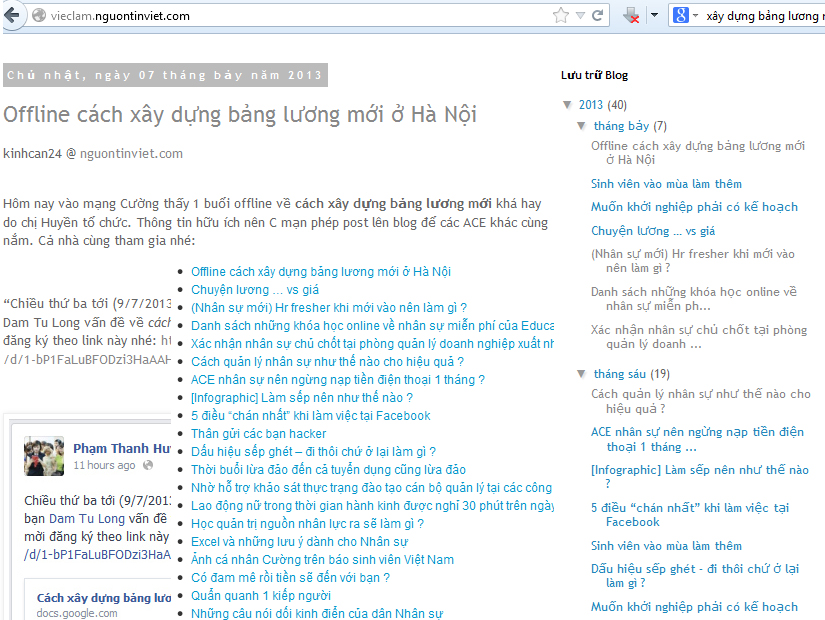Reload the page with the refresh icon
This screenshot has width=825, height=620.
[598, 16]
